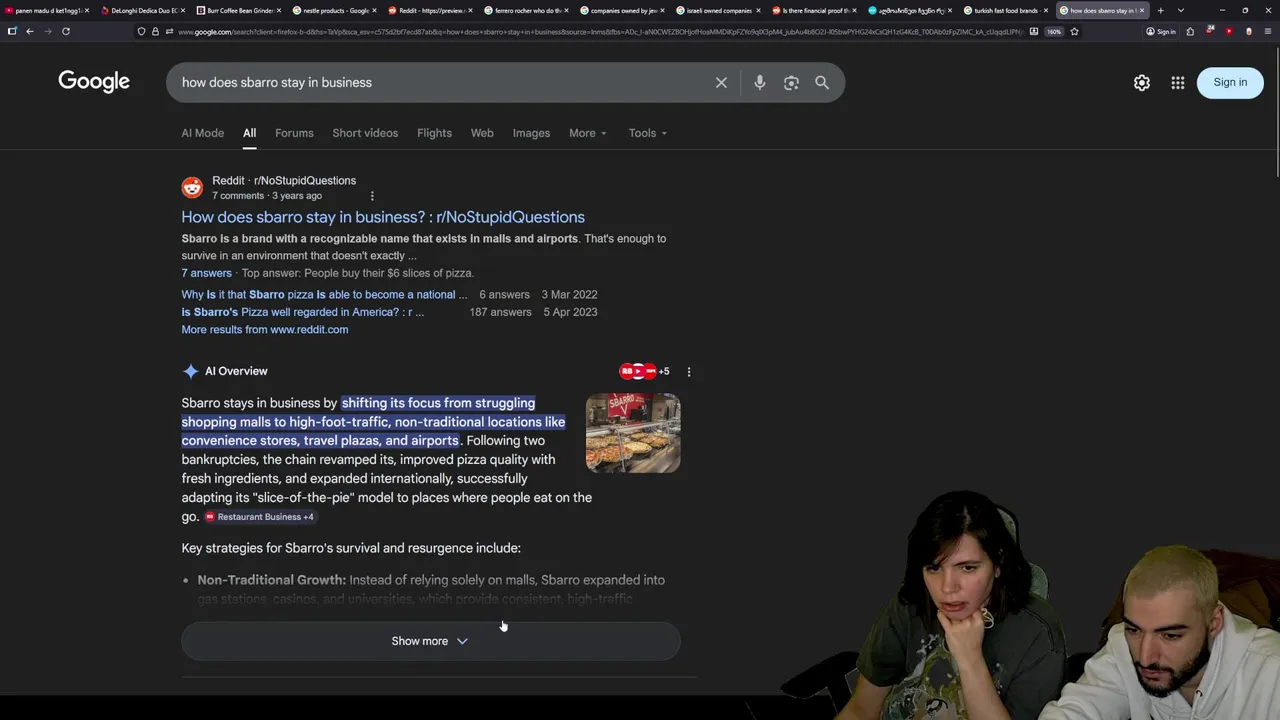Screen dimensions: 1280x720
Task: Reload the page with refresh icon
Action: tap(66, 31)
